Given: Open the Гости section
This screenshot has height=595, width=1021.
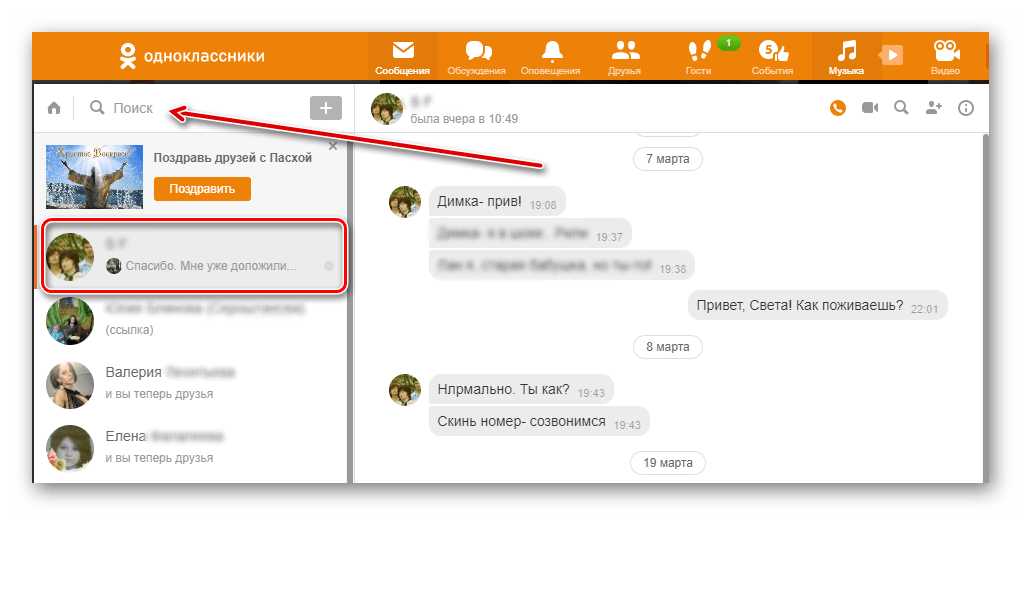Looking at the screenshot, I should click(699, 57).
